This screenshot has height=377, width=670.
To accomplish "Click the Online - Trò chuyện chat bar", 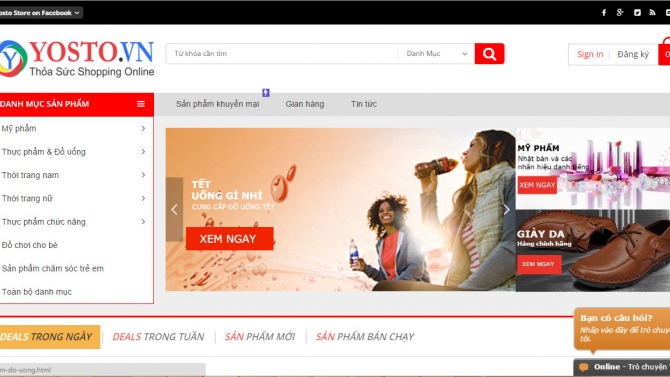I will 622,367.
